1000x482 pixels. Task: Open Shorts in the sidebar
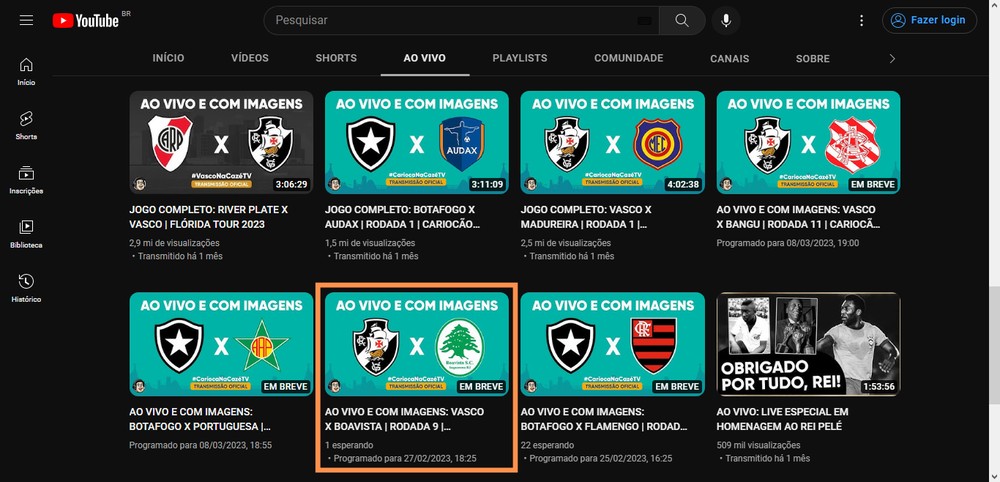[x=26, y=126]
